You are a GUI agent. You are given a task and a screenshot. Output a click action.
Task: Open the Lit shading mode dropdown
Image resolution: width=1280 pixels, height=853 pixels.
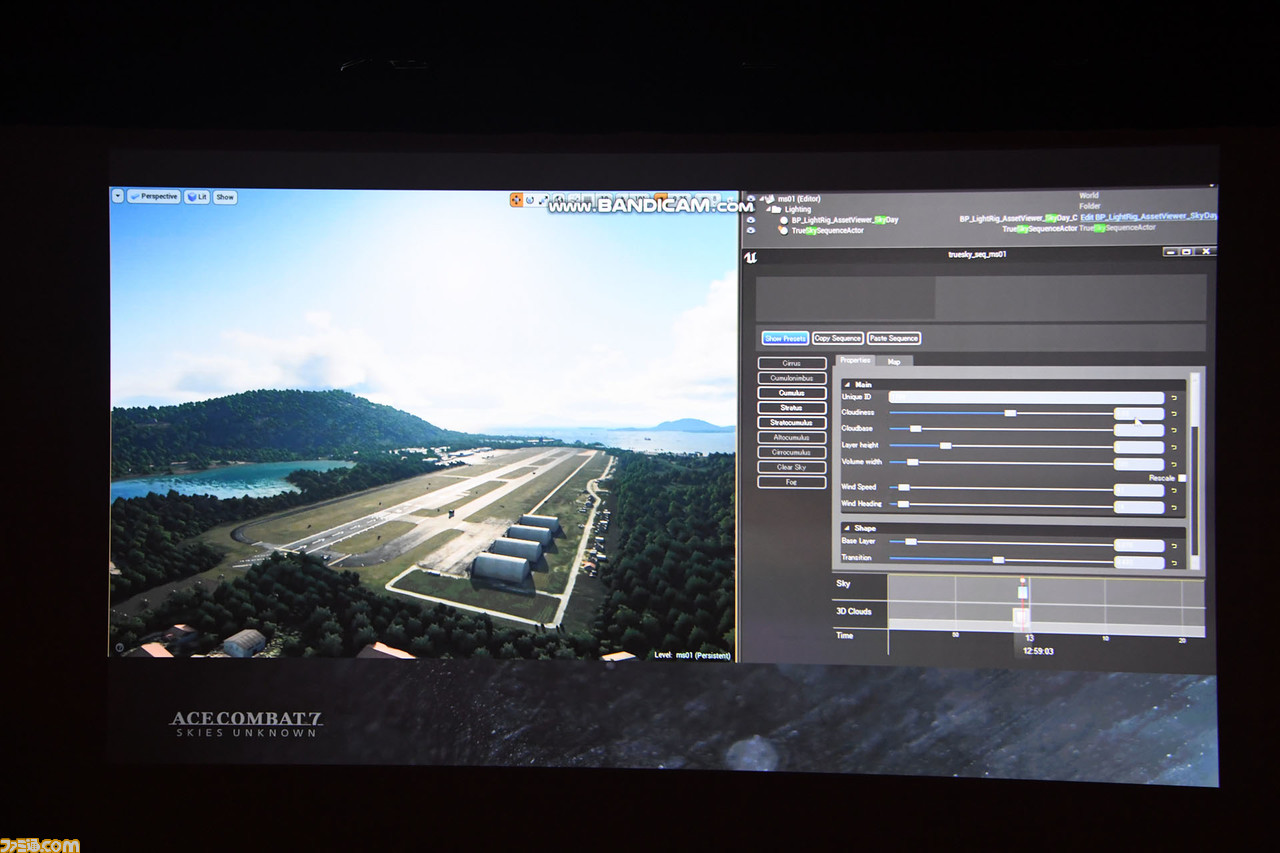[x=197, y=197]
